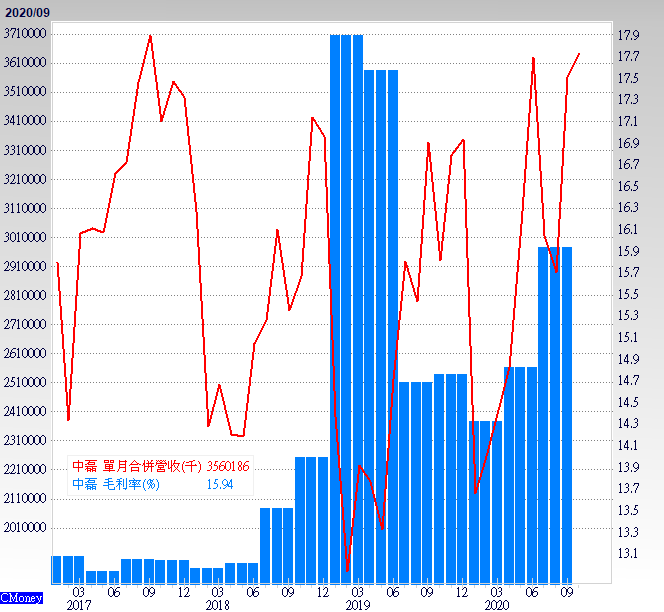The width and height of the screenshot is (664, 612).
Task: Click the legend entry 中磊 毛利率(%)
Action: pos(116,484)
